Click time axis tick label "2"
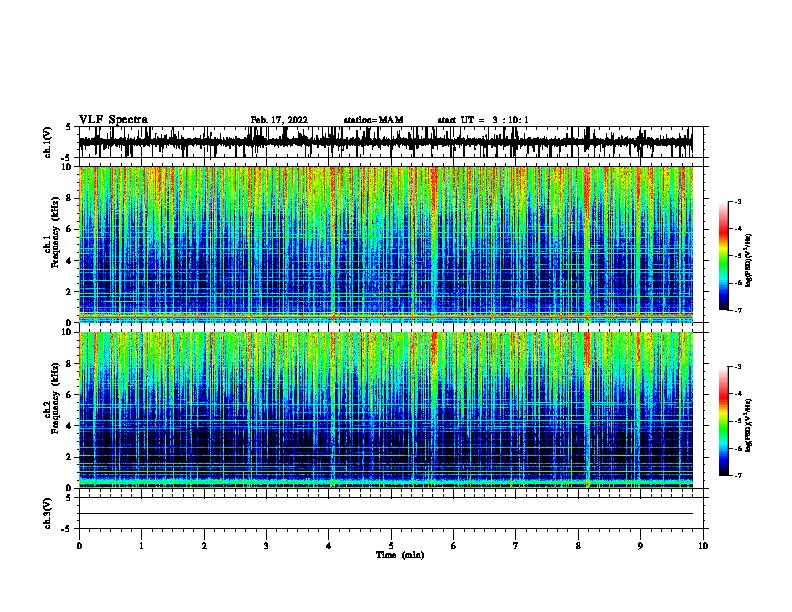This screenshot has width=792, height=612. coord(204,545)
